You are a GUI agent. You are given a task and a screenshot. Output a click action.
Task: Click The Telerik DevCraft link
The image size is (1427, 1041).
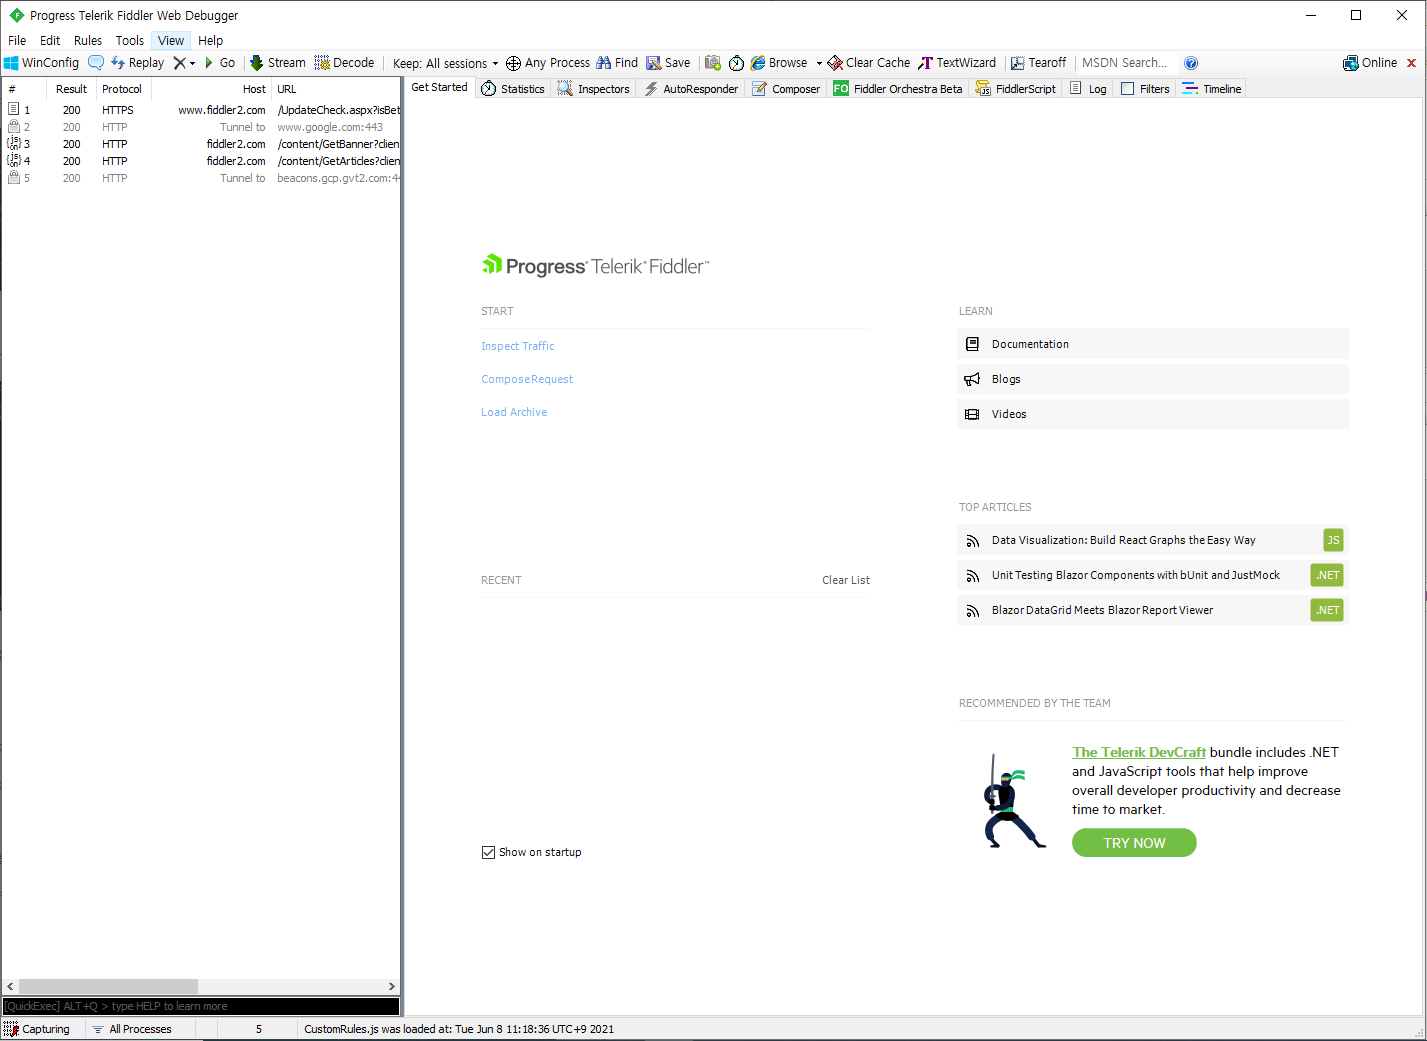(1139, 752)
